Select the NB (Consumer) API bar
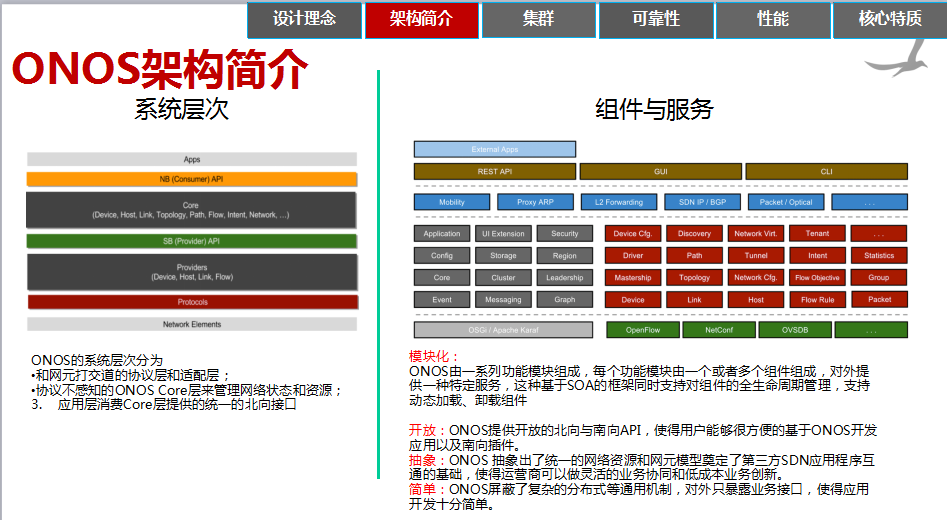The height and width of the screenshot is (520, 947). coord(192,179)
